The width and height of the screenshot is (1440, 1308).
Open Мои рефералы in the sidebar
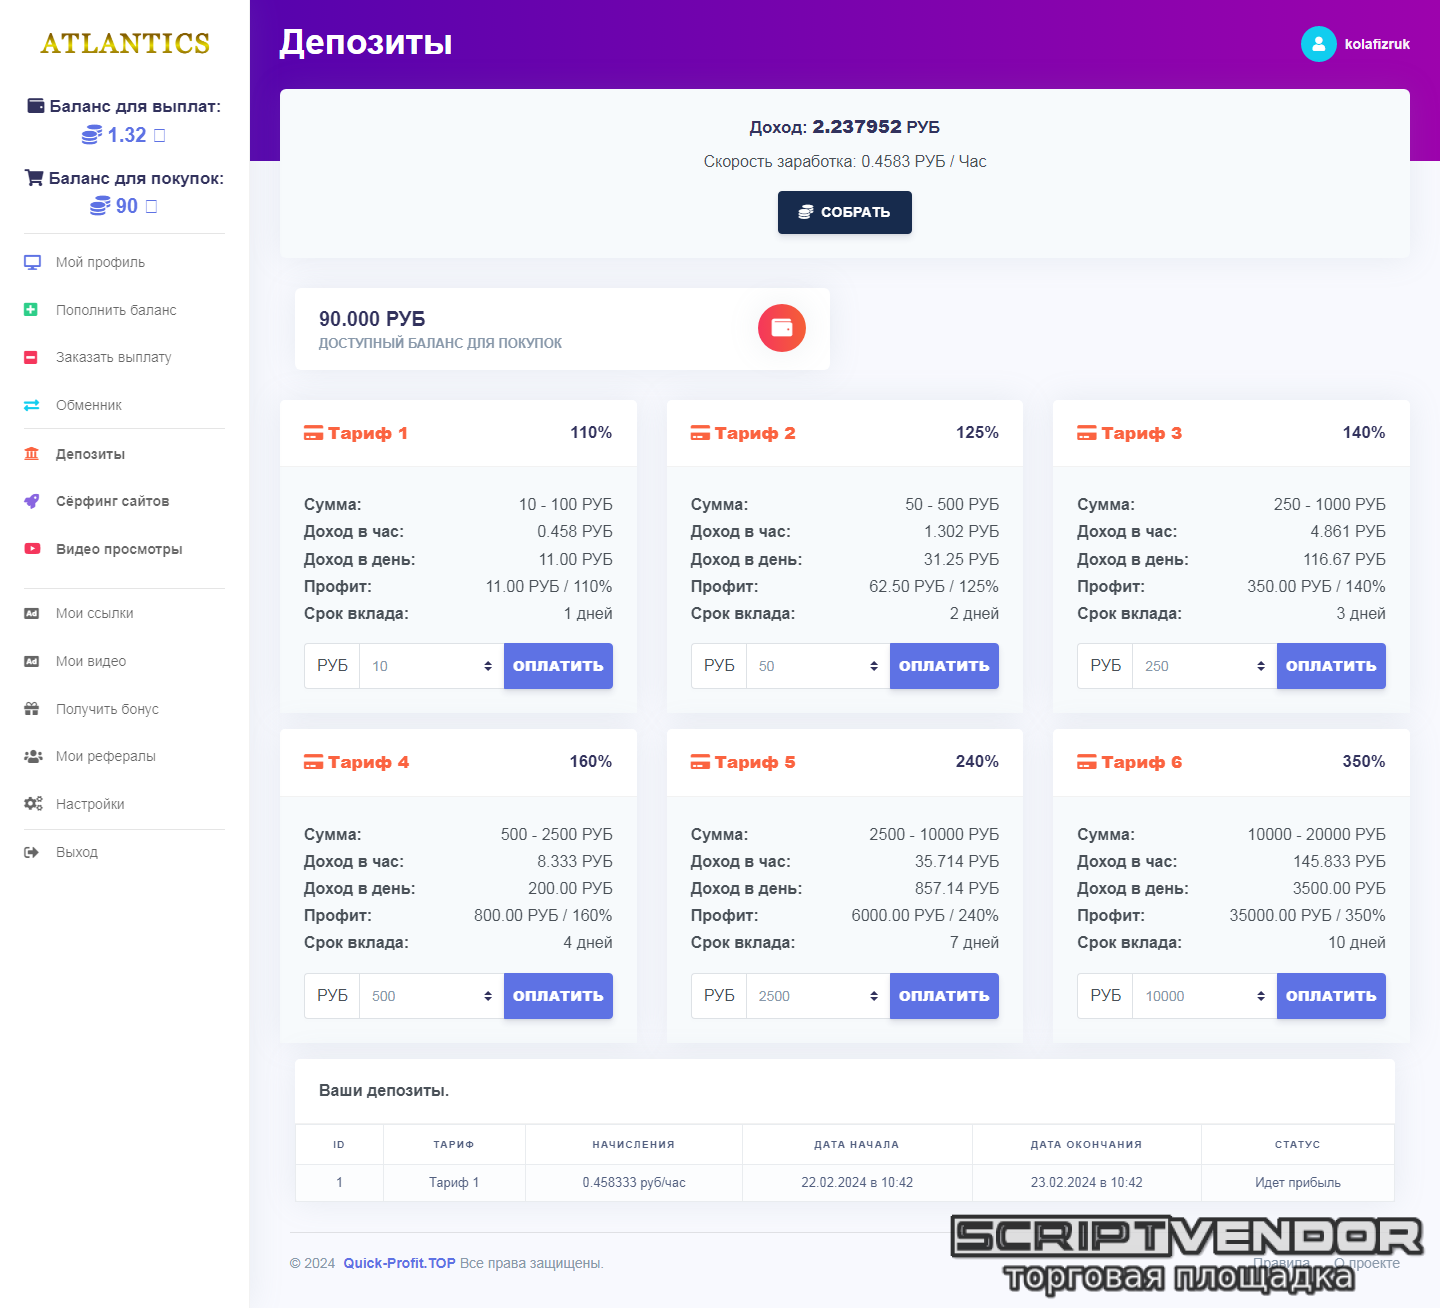[x=105, y=756]
